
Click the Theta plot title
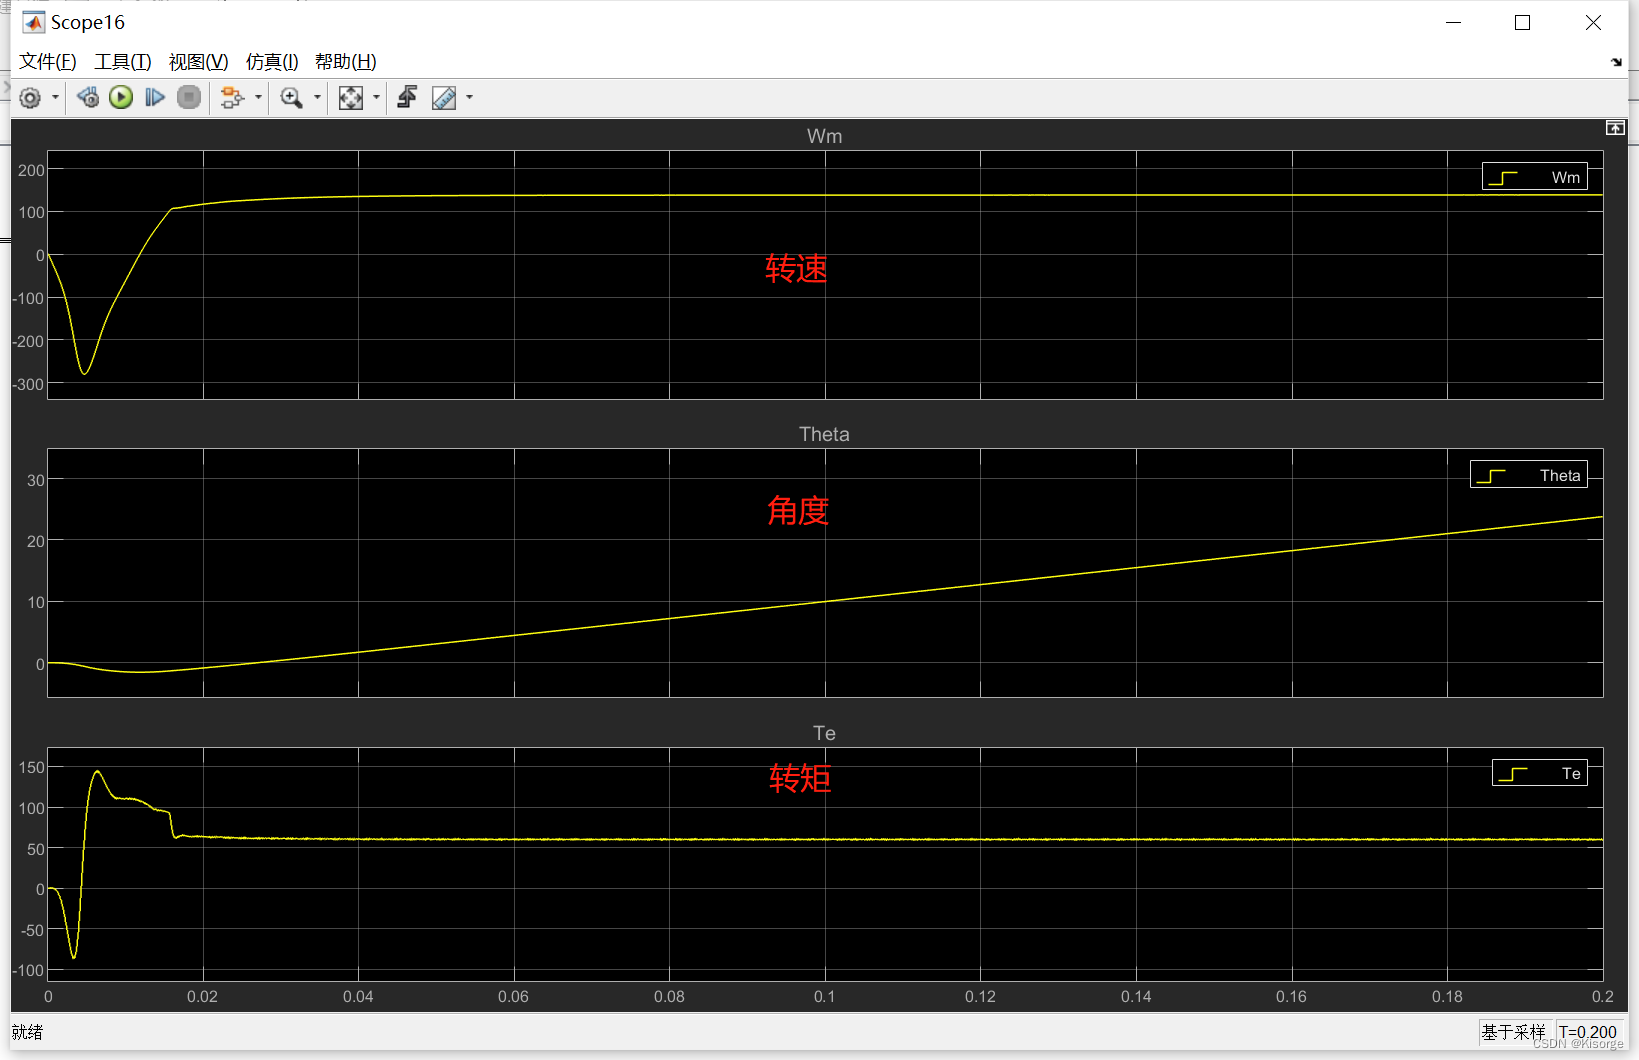pyautogui.click(x=824, y=434)
